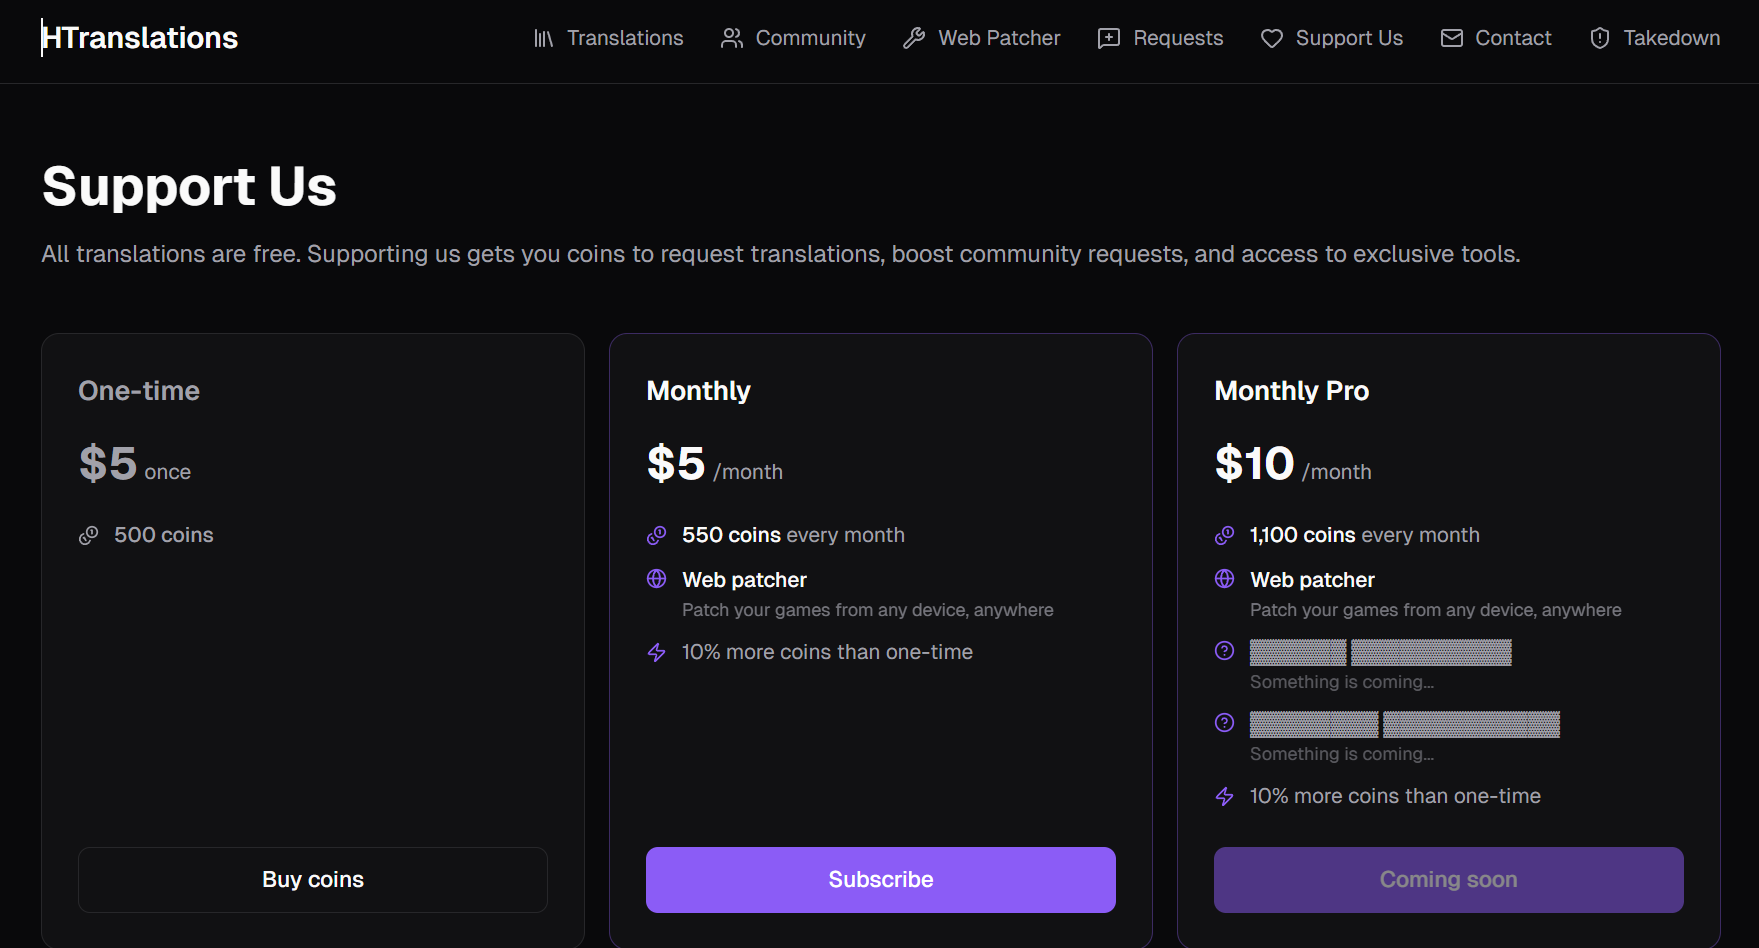This screenshot has height=948, width=1759.
Task: Click the Buy coins button
Action: click(313, 880)
